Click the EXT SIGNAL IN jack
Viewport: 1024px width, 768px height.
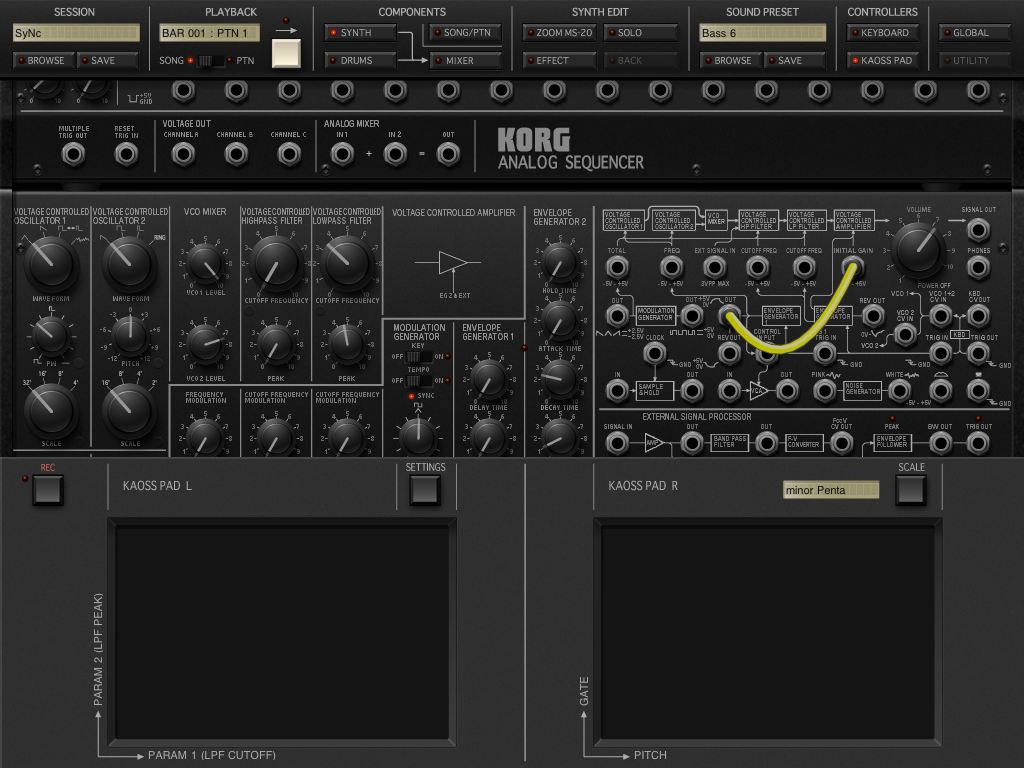(714, 267)
